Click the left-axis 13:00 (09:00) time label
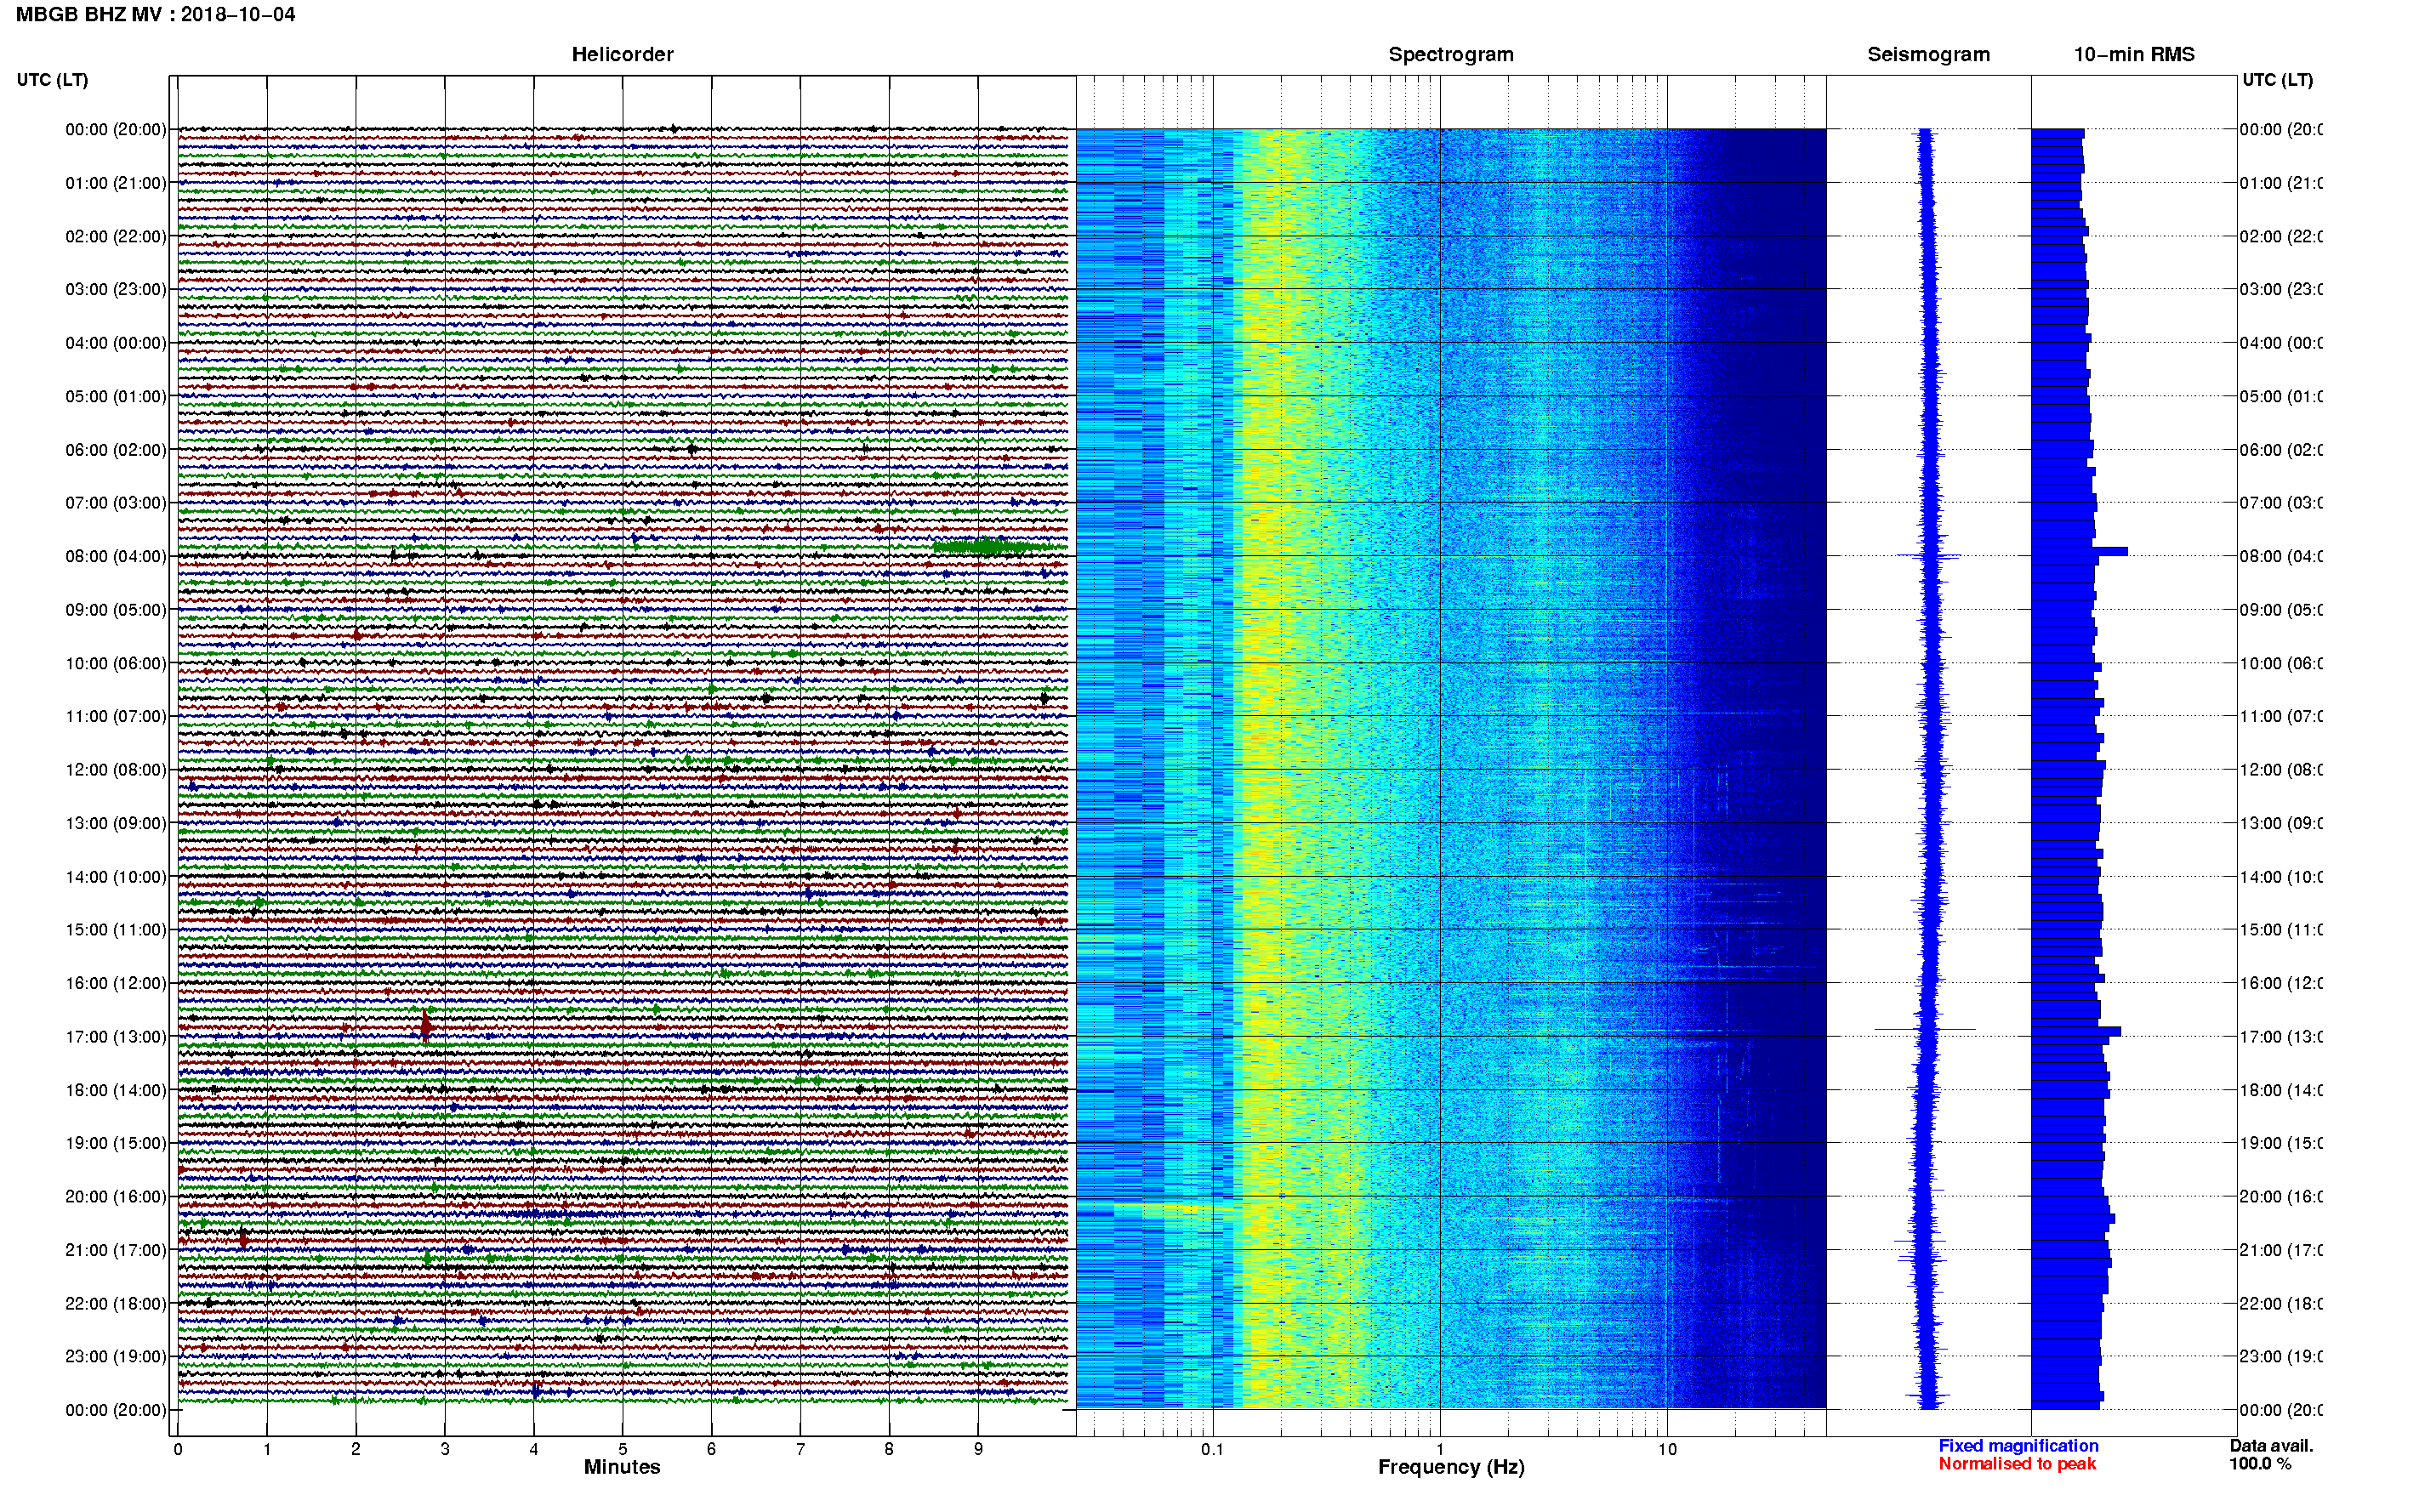 [116, 824]
